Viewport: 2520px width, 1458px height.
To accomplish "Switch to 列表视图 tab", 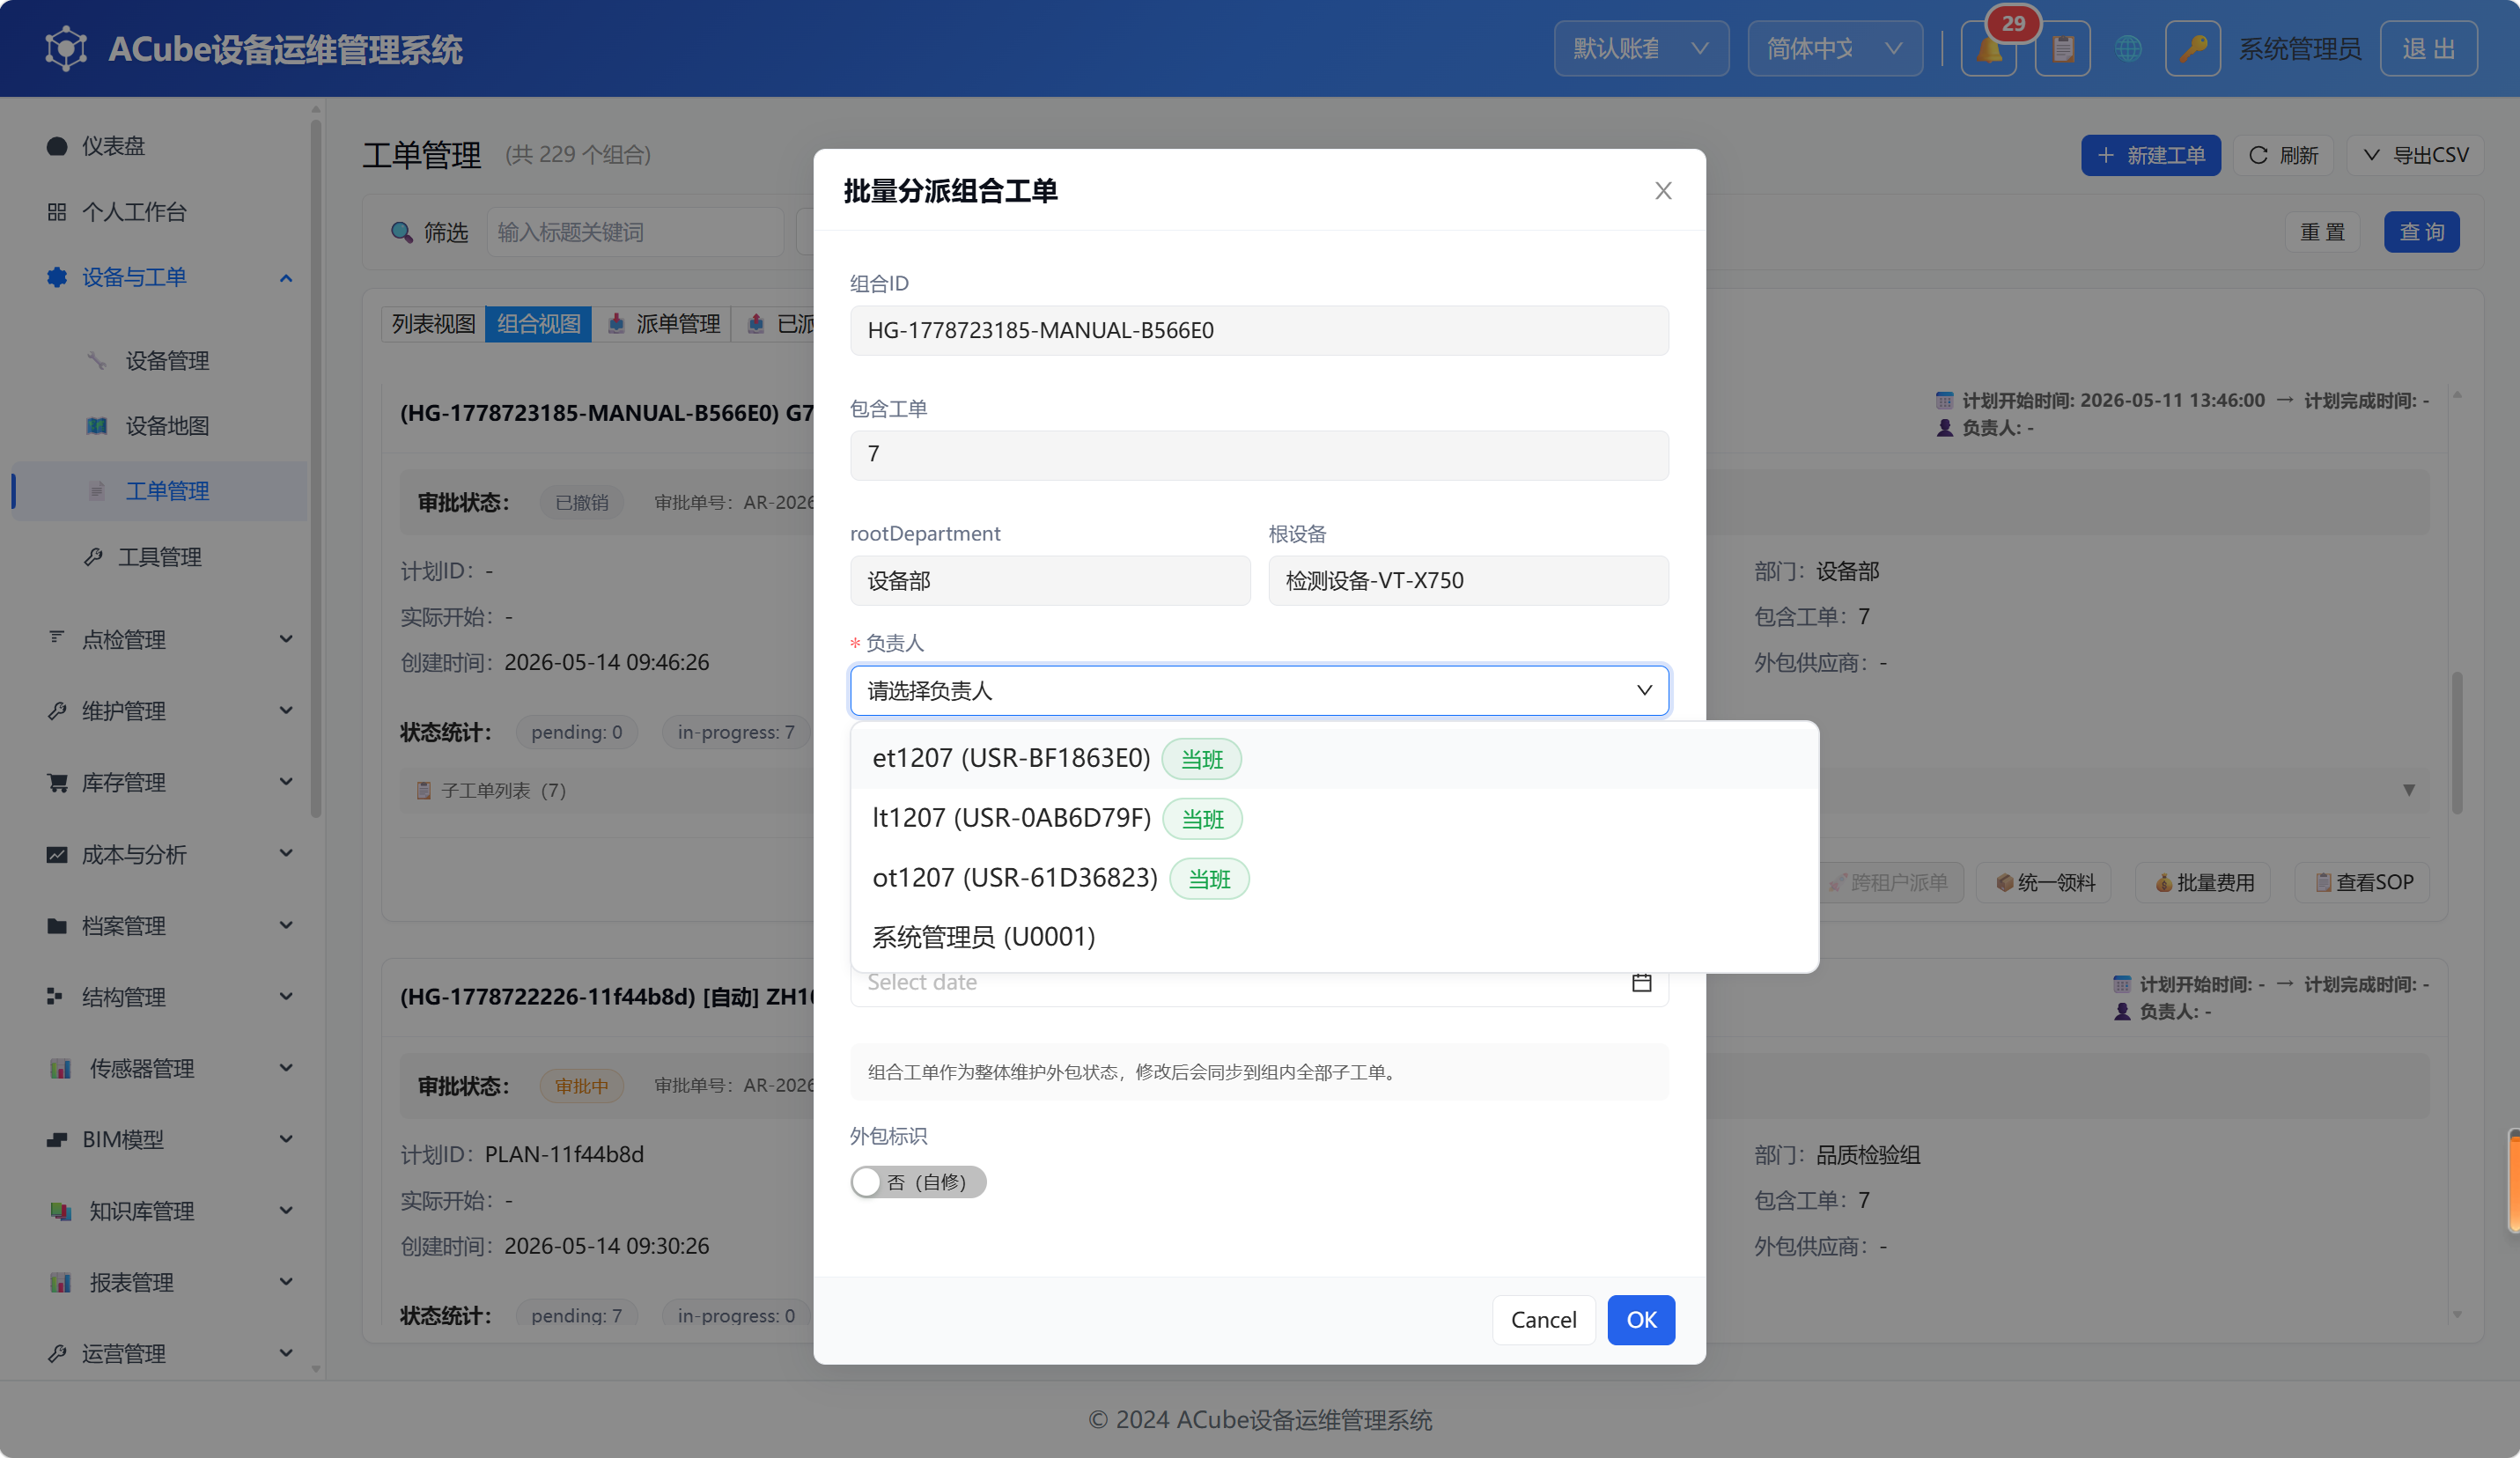I will tap(433, 324).
